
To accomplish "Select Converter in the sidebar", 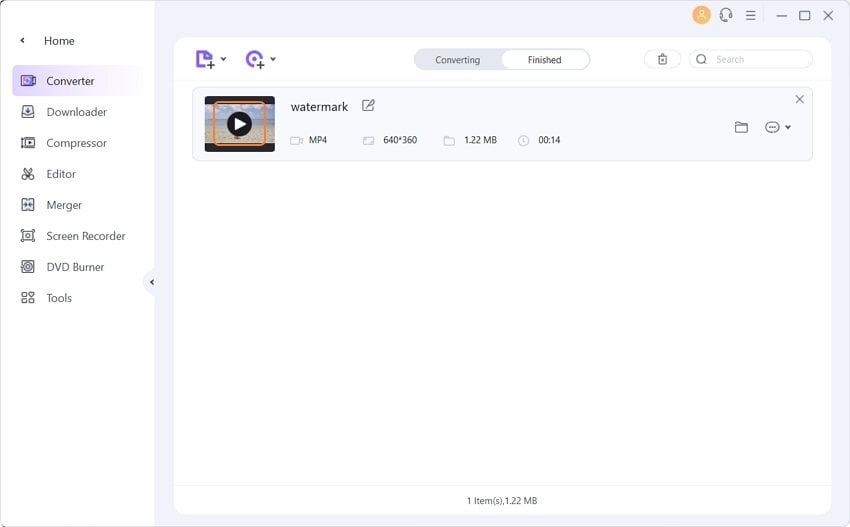I will (x=76, y=81).
